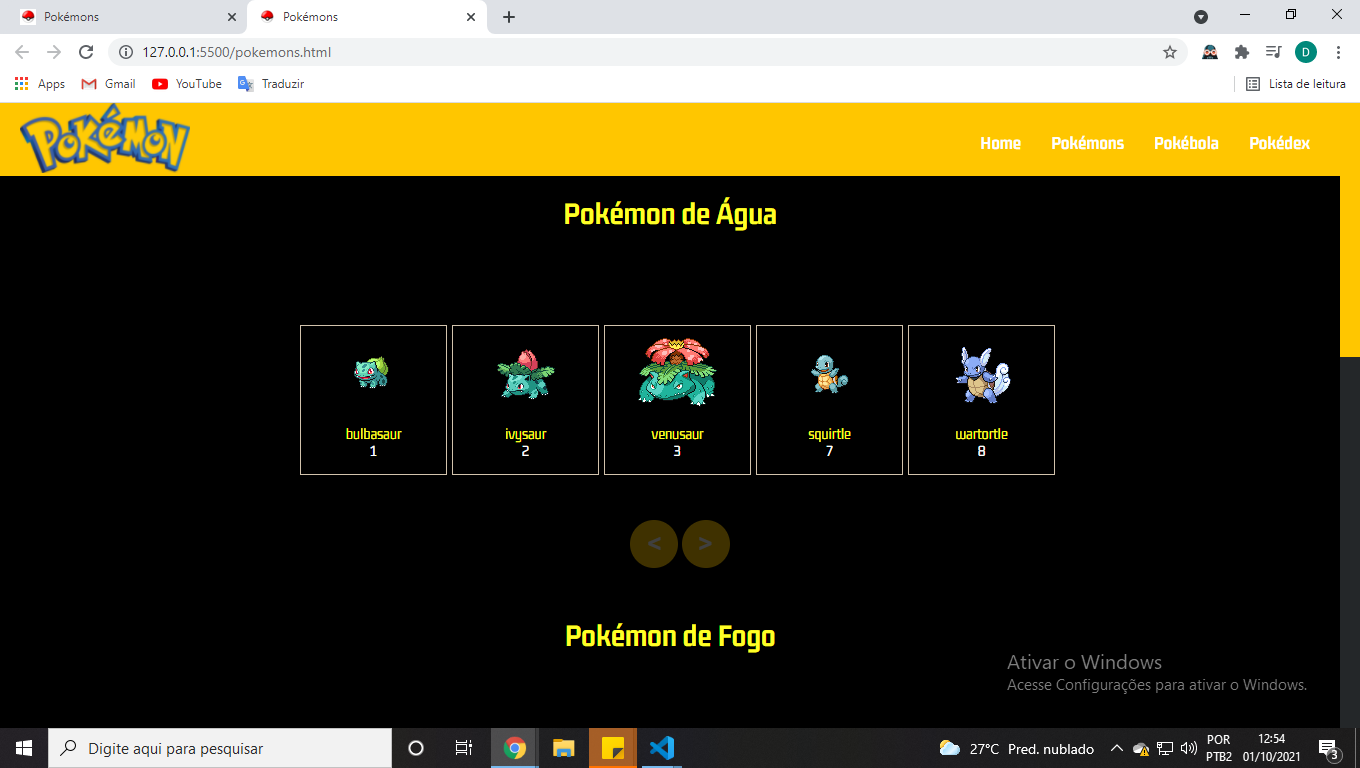1360x768 pixels.
Task: Go back in browser history
Action: (x=22, y=52)
